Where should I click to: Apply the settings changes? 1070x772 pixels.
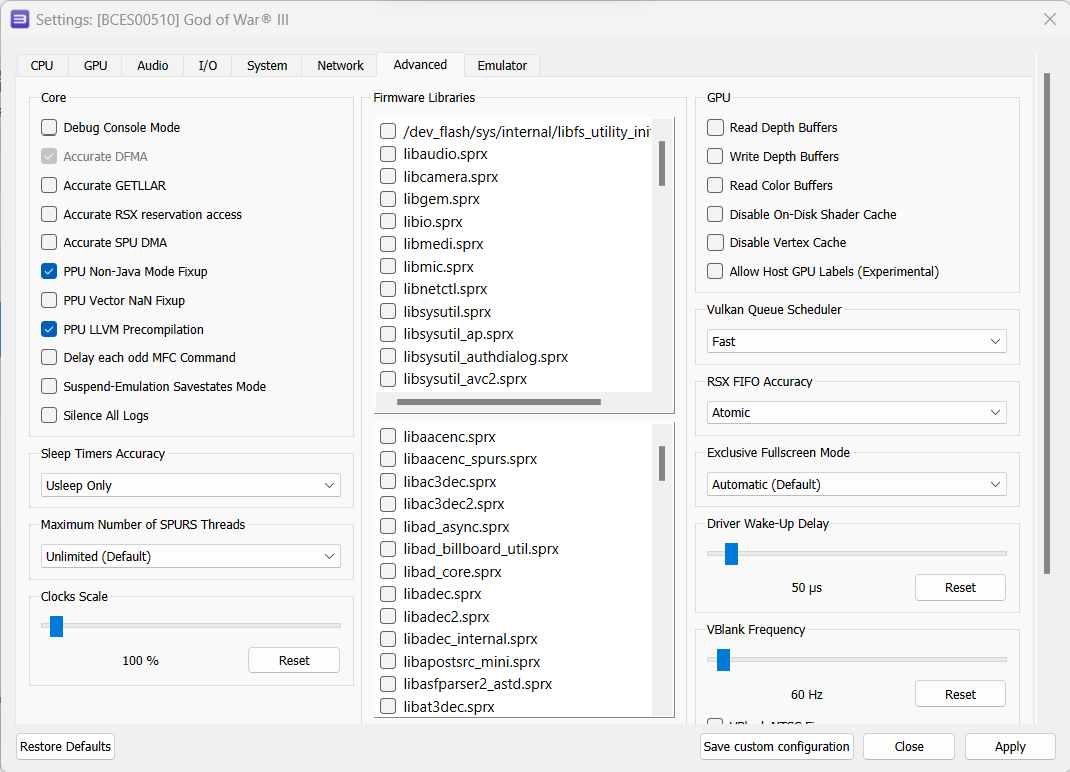pos(1010,747)
